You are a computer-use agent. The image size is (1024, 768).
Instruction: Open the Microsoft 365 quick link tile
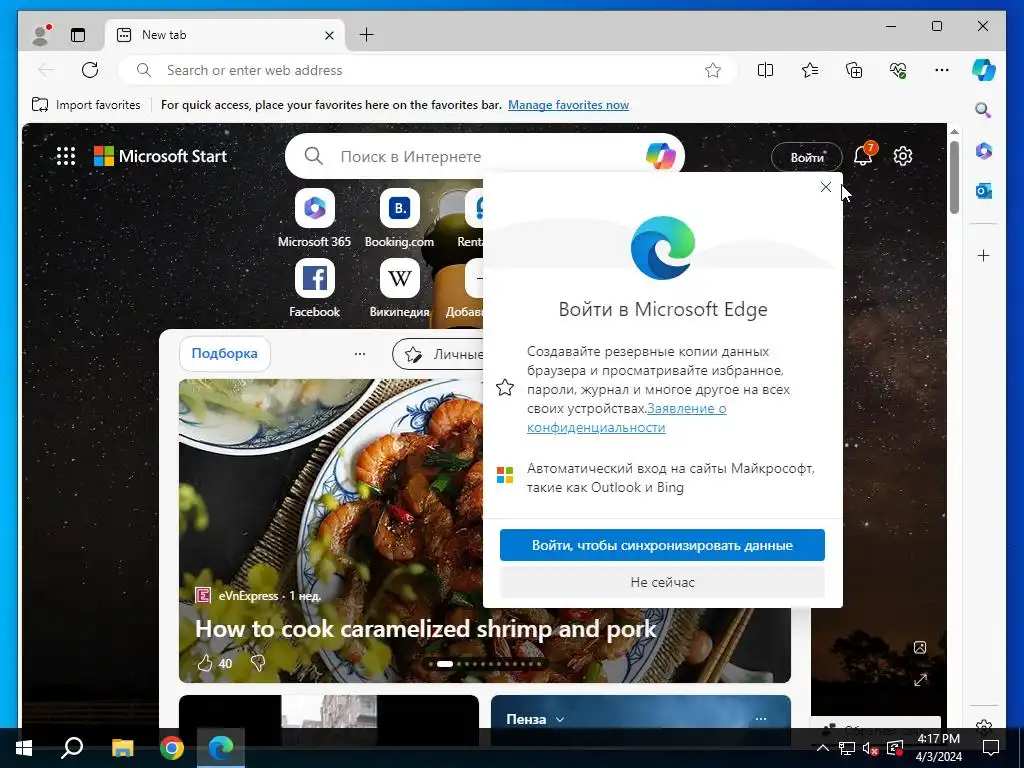(x=314, y=218)
